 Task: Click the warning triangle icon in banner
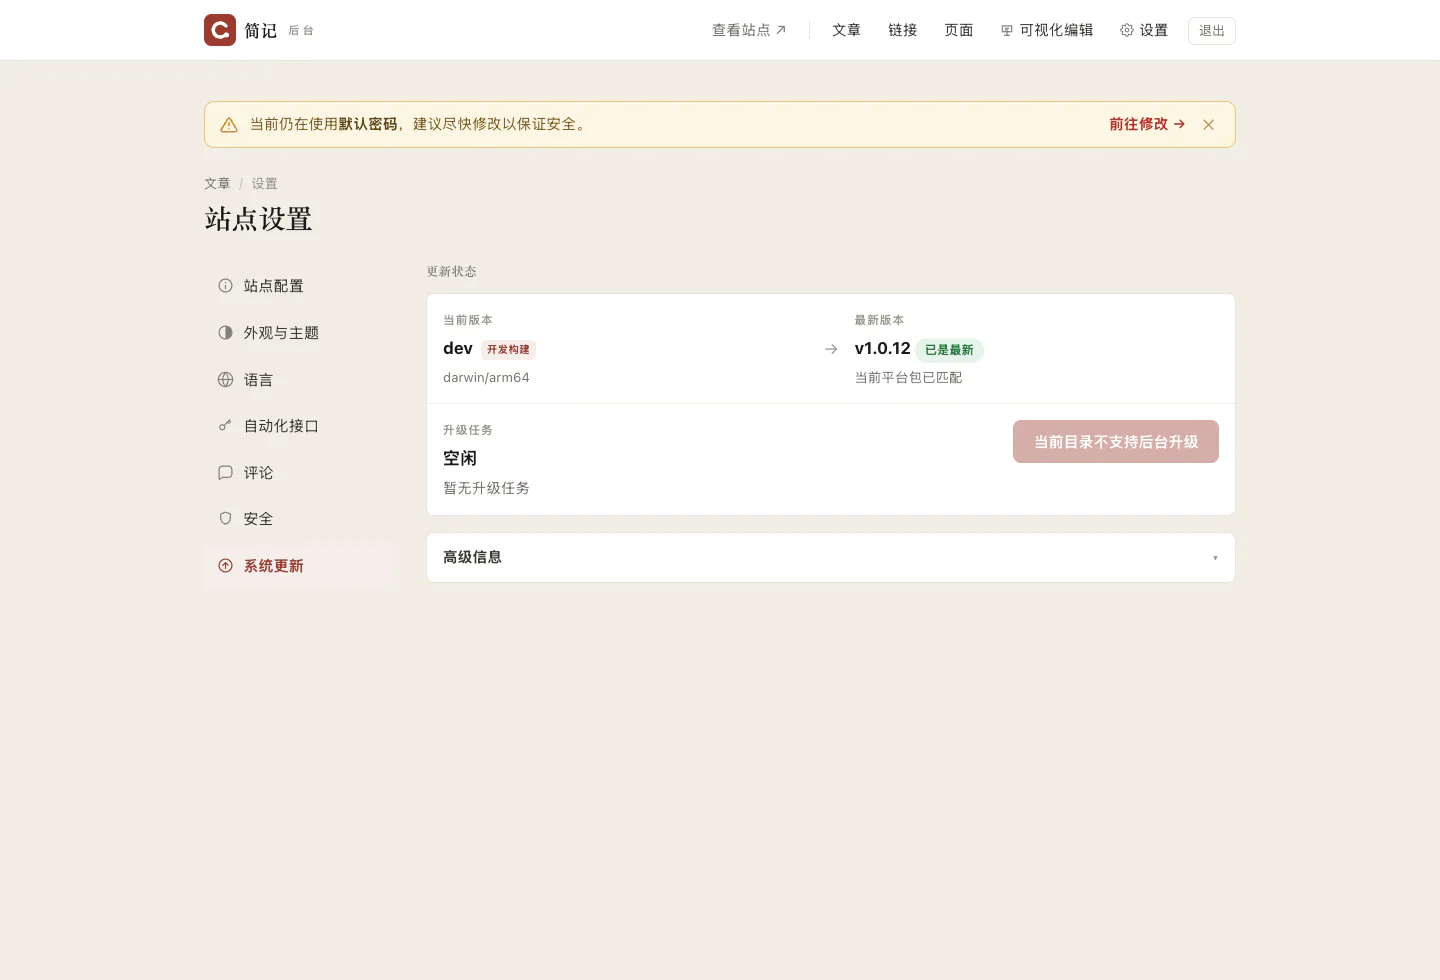point(229,125)
